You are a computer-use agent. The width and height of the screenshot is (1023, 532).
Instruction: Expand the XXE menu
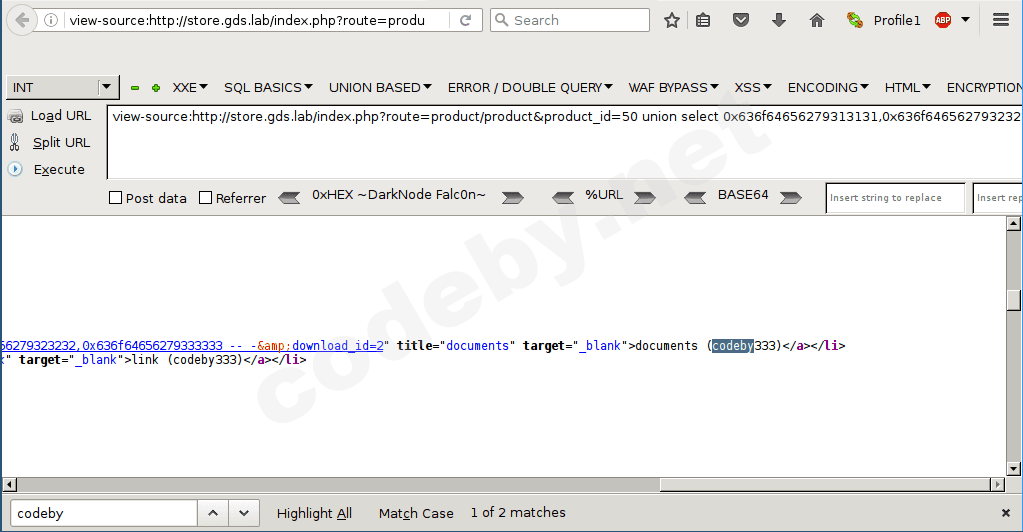click(190, 87)
